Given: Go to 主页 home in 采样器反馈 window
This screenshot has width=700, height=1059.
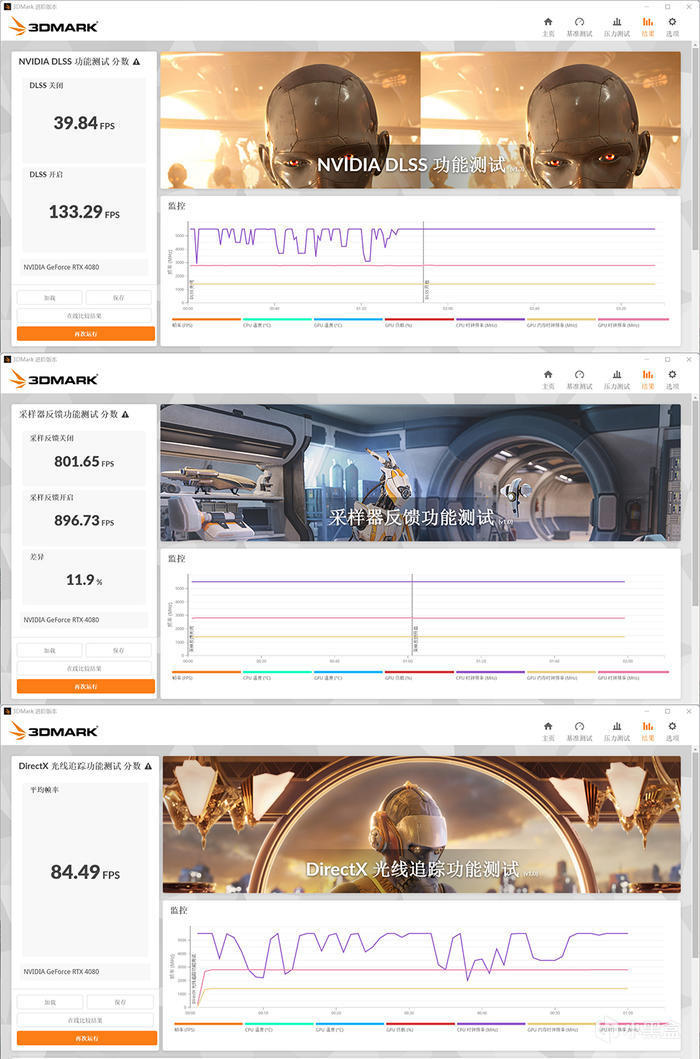Looking at the screenshot, I should (548, 380).
